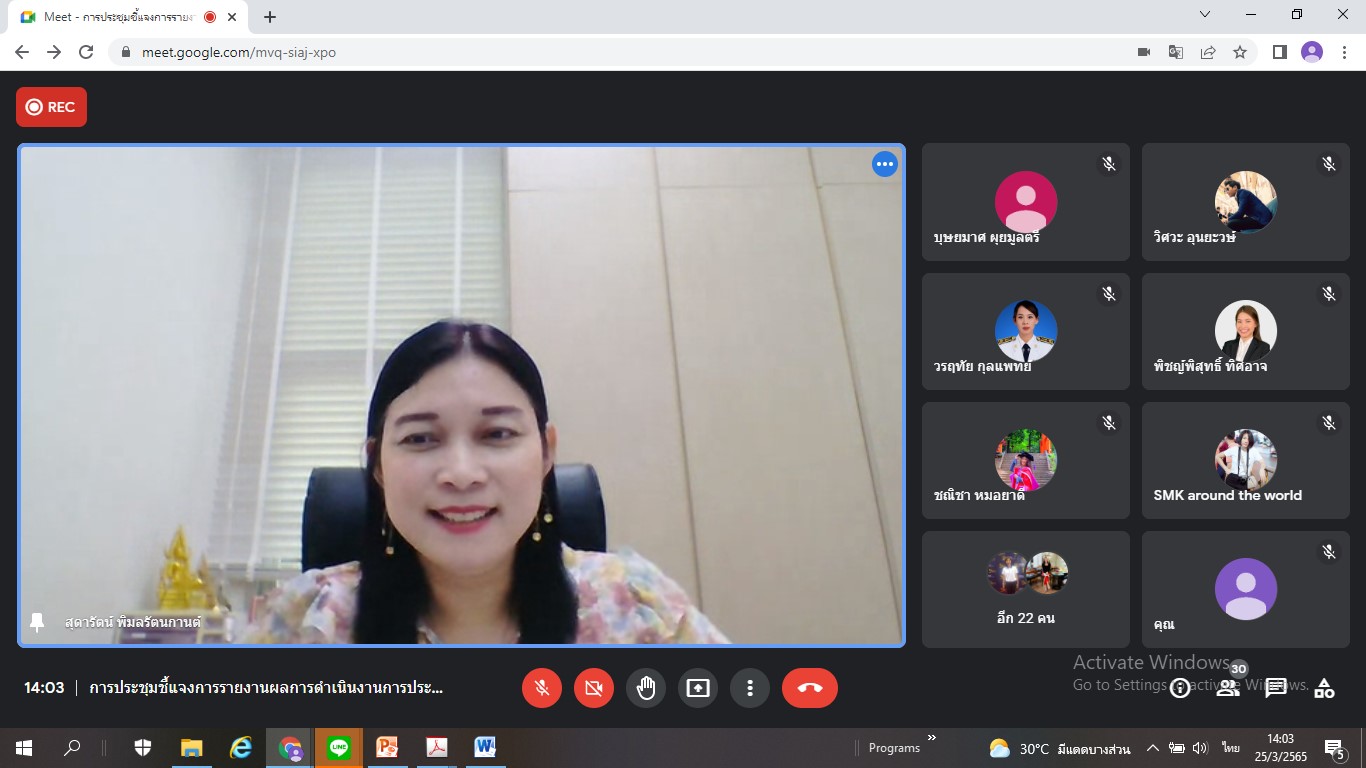Raise hand in the meeting
The image size is (1366, 768).
[x=646, y=688]
